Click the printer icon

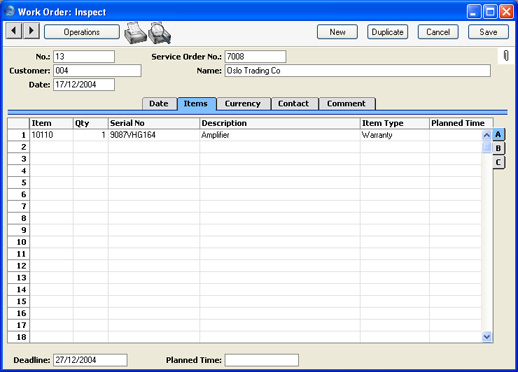[135, 33]
